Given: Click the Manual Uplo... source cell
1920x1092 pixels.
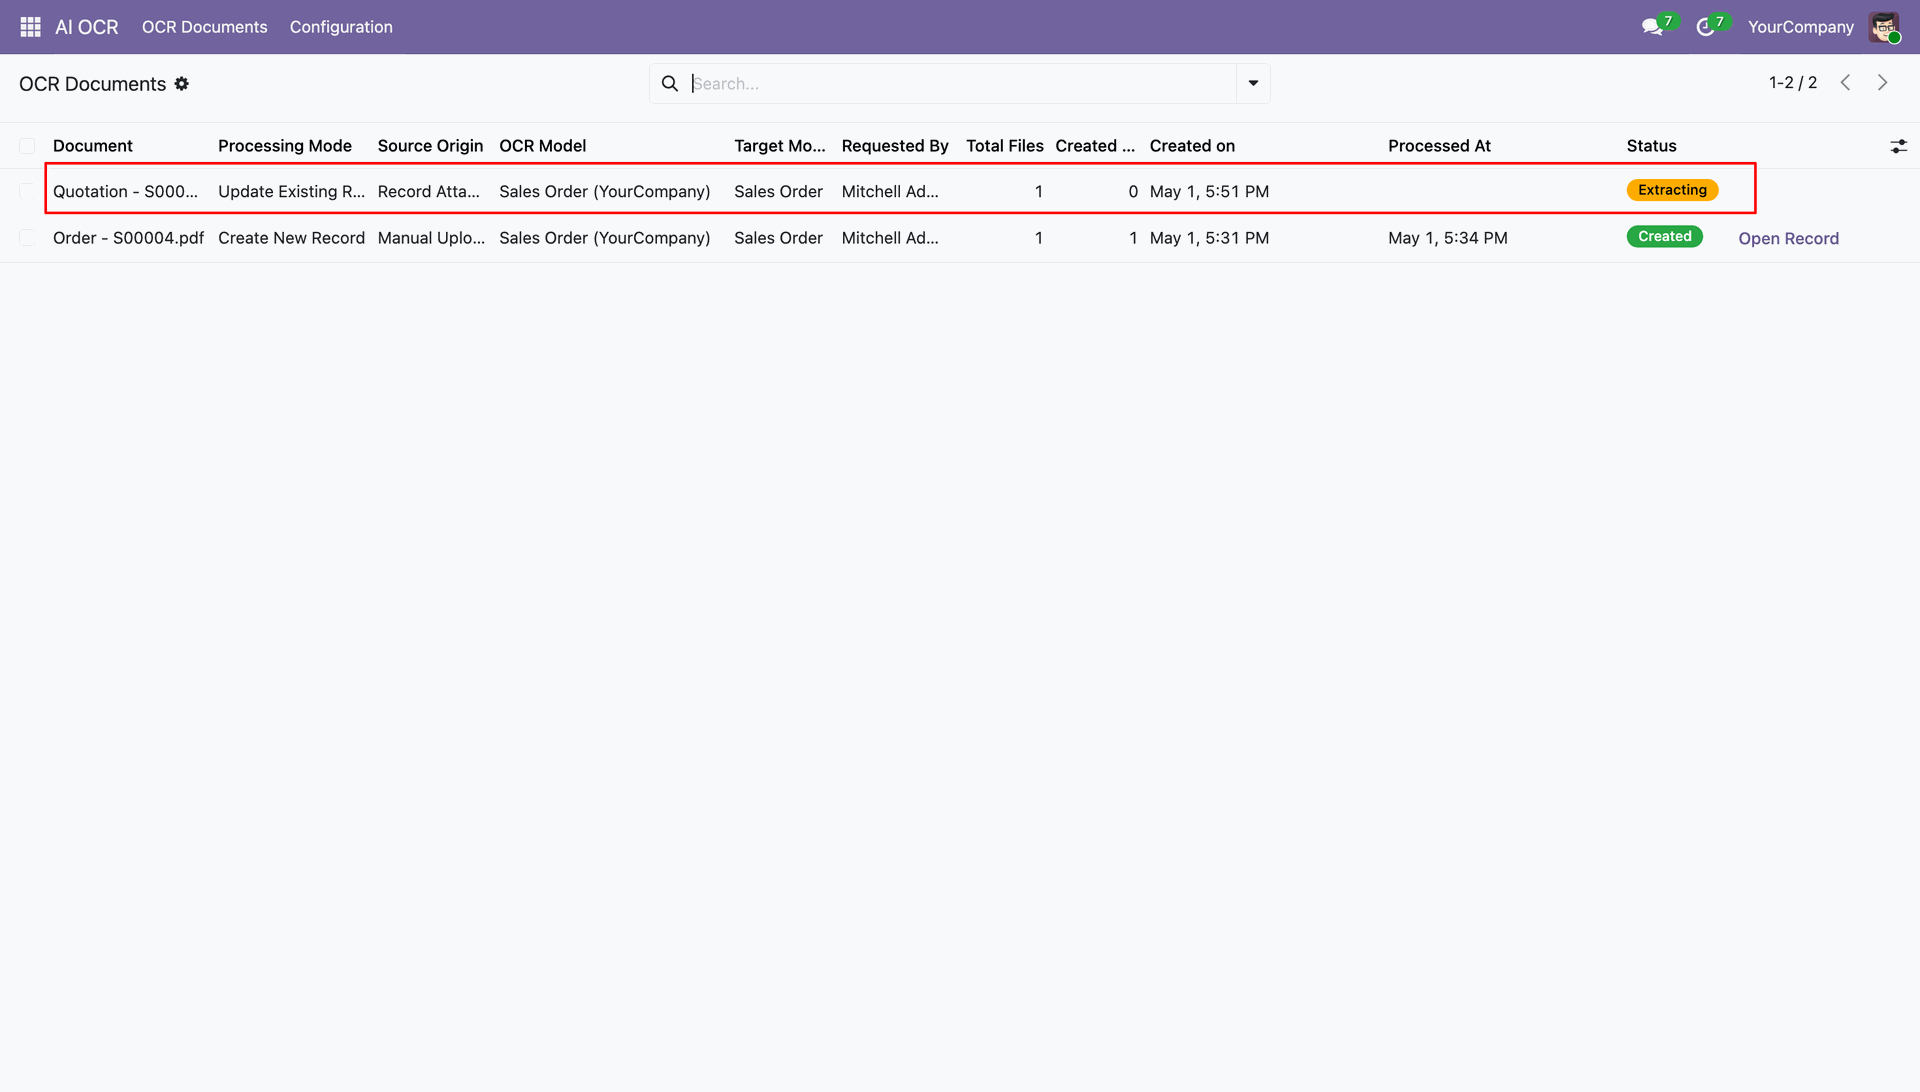Looking at the screenshot, I should click(x=431, y=238).
